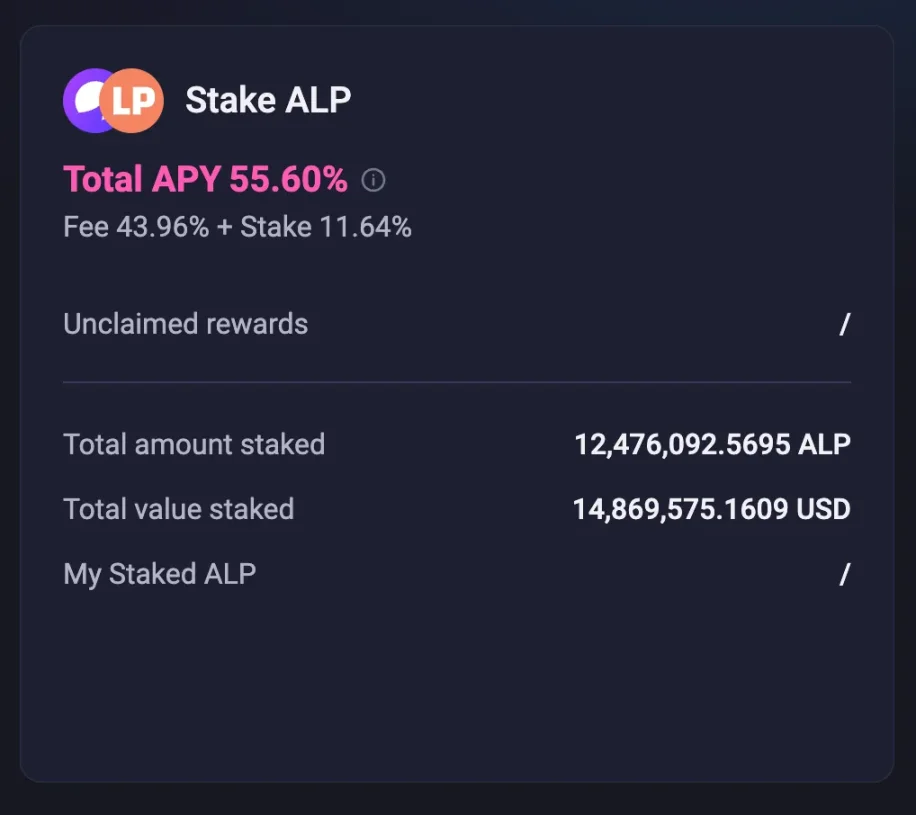Viewport: 916px width, 815px height.
Task: Click the 12,476,092.5695 ALP staked amount
Action: pos(712,444)
